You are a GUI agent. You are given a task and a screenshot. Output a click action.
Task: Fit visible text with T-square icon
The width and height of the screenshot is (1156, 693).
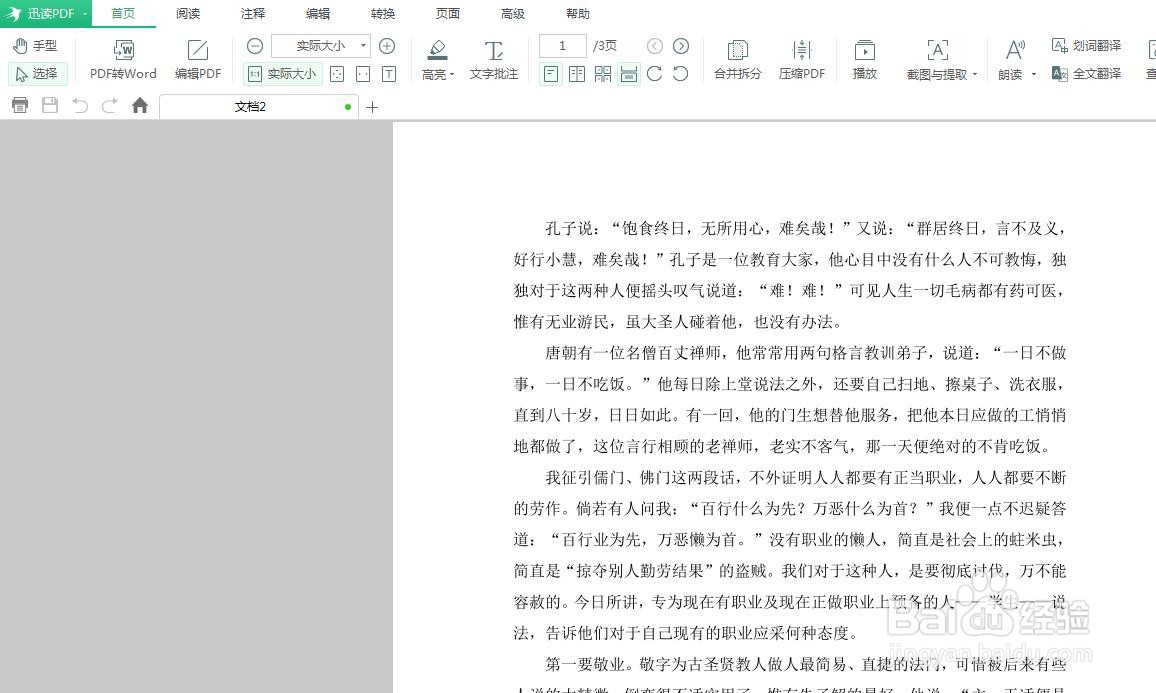(x=389, y=74)
